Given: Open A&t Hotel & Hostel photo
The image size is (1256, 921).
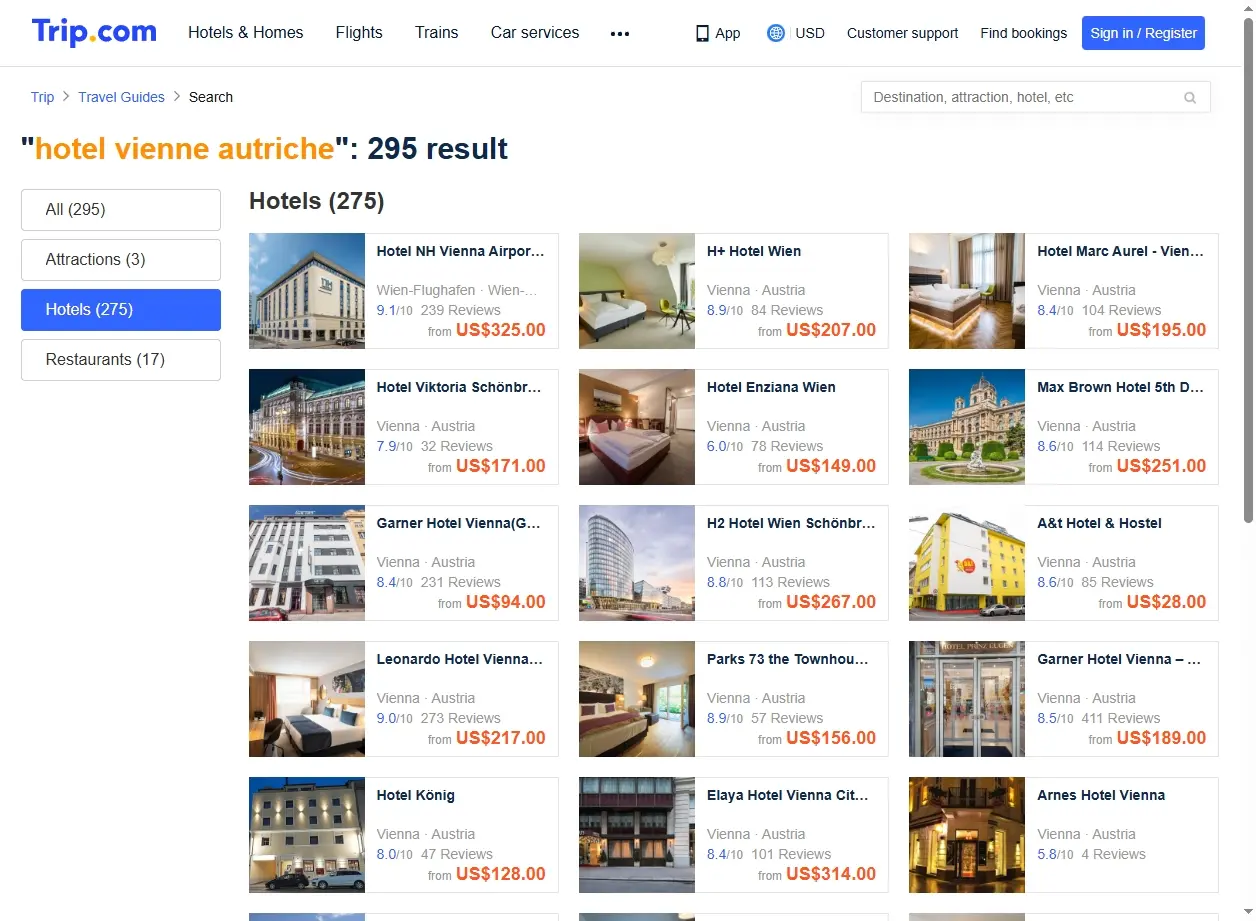Looking at the screenshot, I should tap(967, 563).
